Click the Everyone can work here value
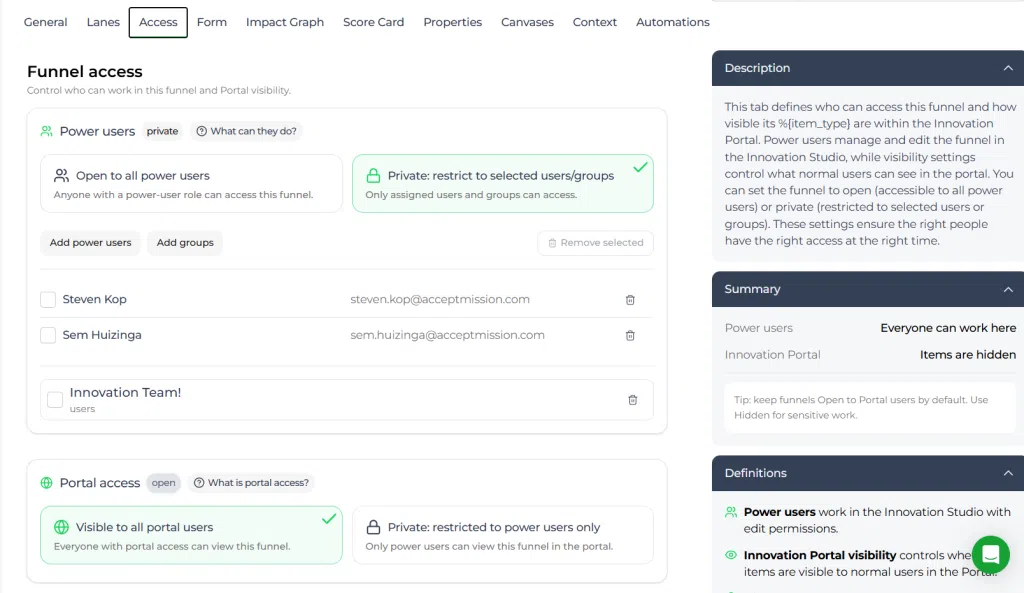Image resolution: width=1024 pixels, height=593 pixels. point(948,328)
